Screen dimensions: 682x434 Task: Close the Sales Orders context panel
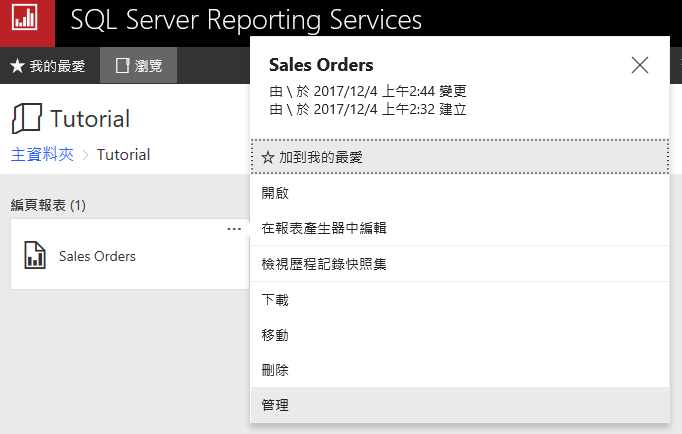[x=640, y=65]
